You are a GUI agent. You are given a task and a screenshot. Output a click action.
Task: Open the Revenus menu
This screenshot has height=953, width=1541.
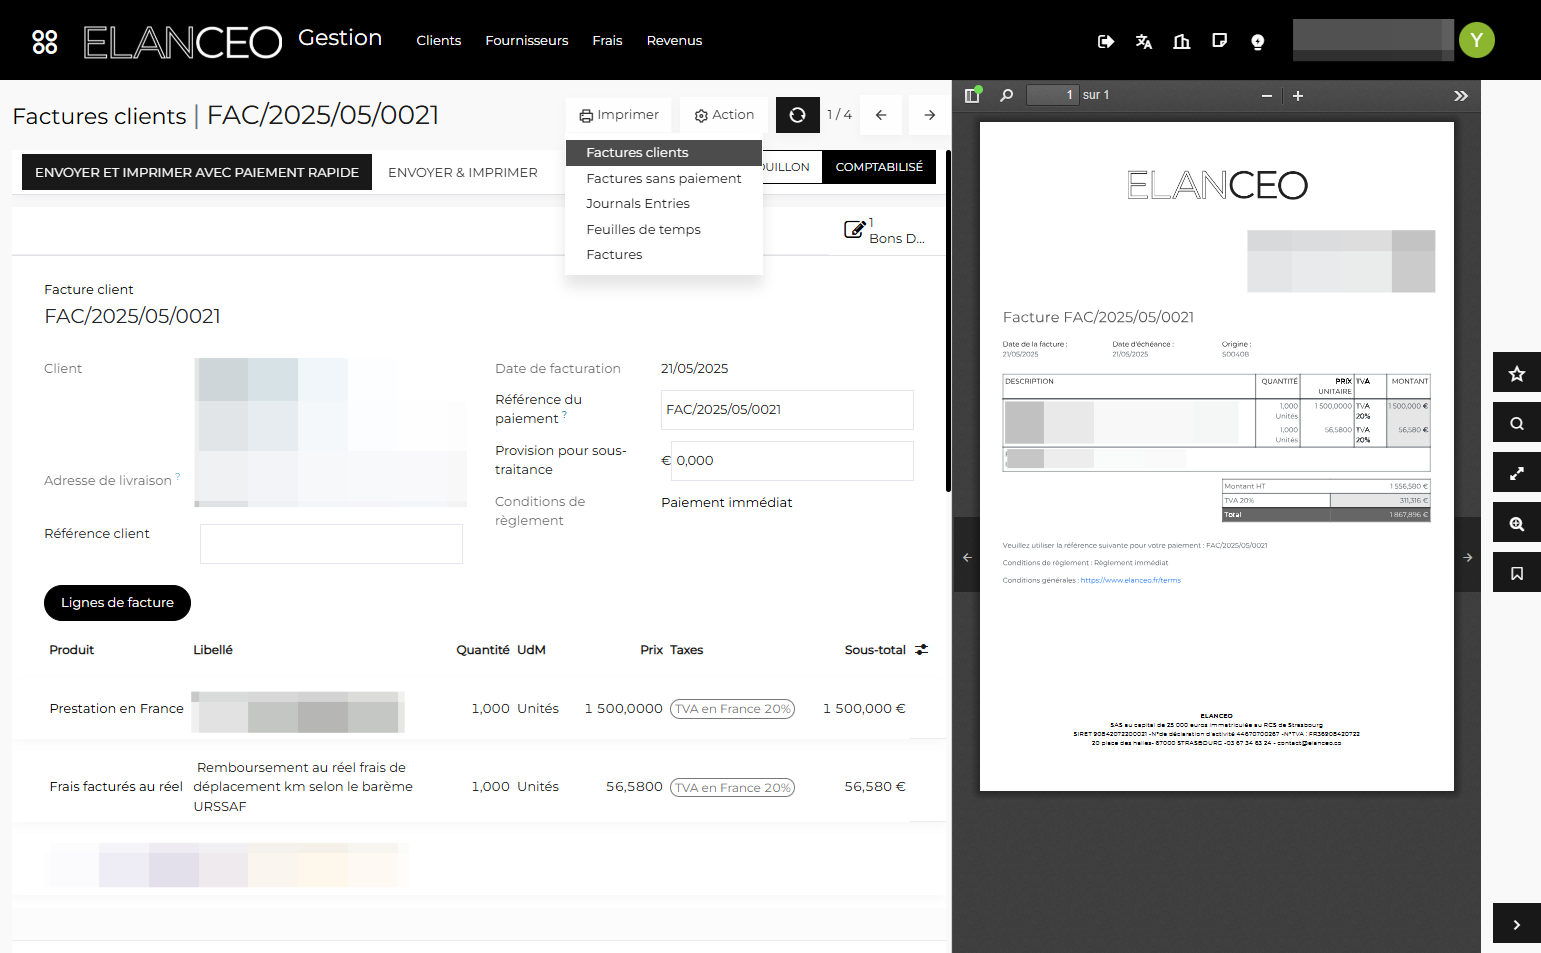coord(675,41)
